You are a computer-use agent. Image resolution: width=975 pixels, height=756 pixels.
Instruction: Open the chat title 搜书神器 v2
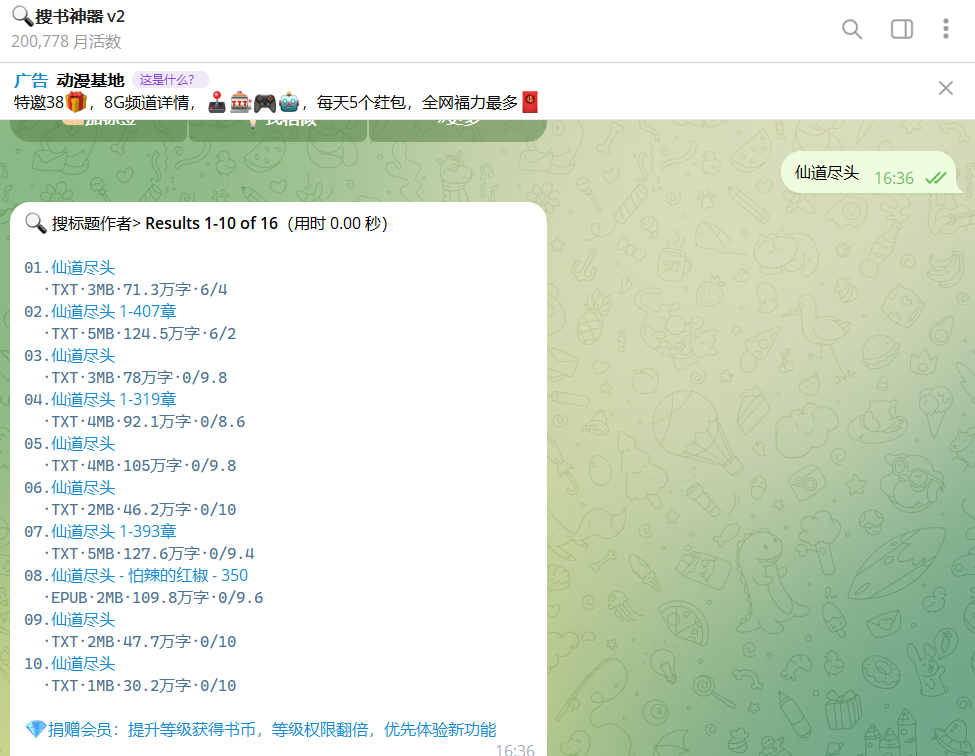[x=68, y=16]
